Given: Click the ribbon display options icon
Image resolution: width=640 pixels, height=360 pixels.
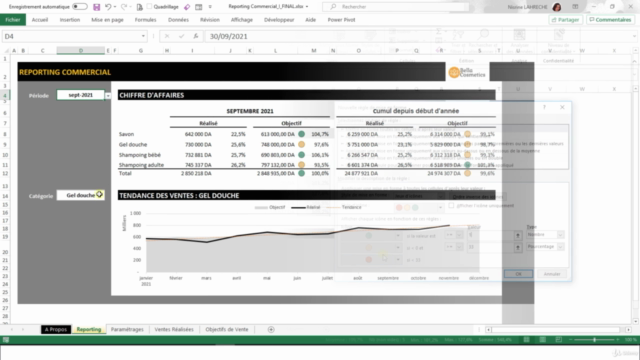Looking at the screenshot, I should pyautogui.click(x=575, y=7).
